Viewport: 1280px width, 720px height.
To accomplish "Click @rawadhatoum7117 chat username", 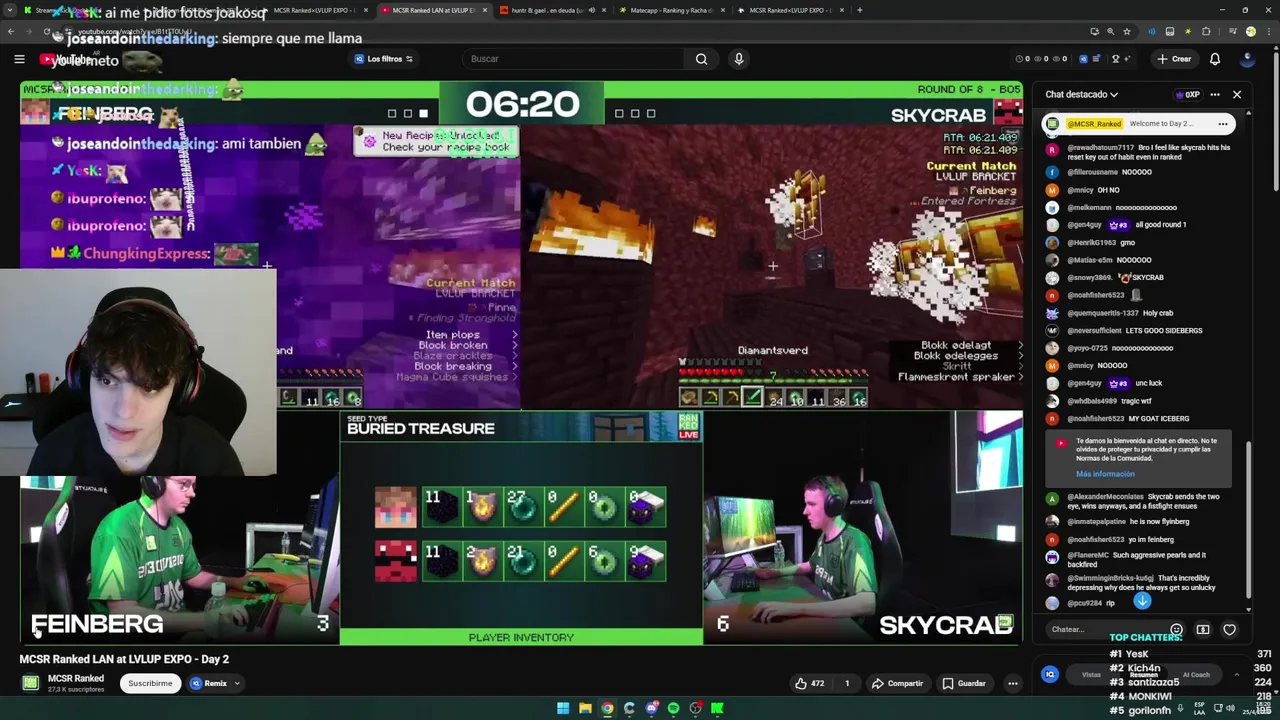I will tap(1100, 147).
